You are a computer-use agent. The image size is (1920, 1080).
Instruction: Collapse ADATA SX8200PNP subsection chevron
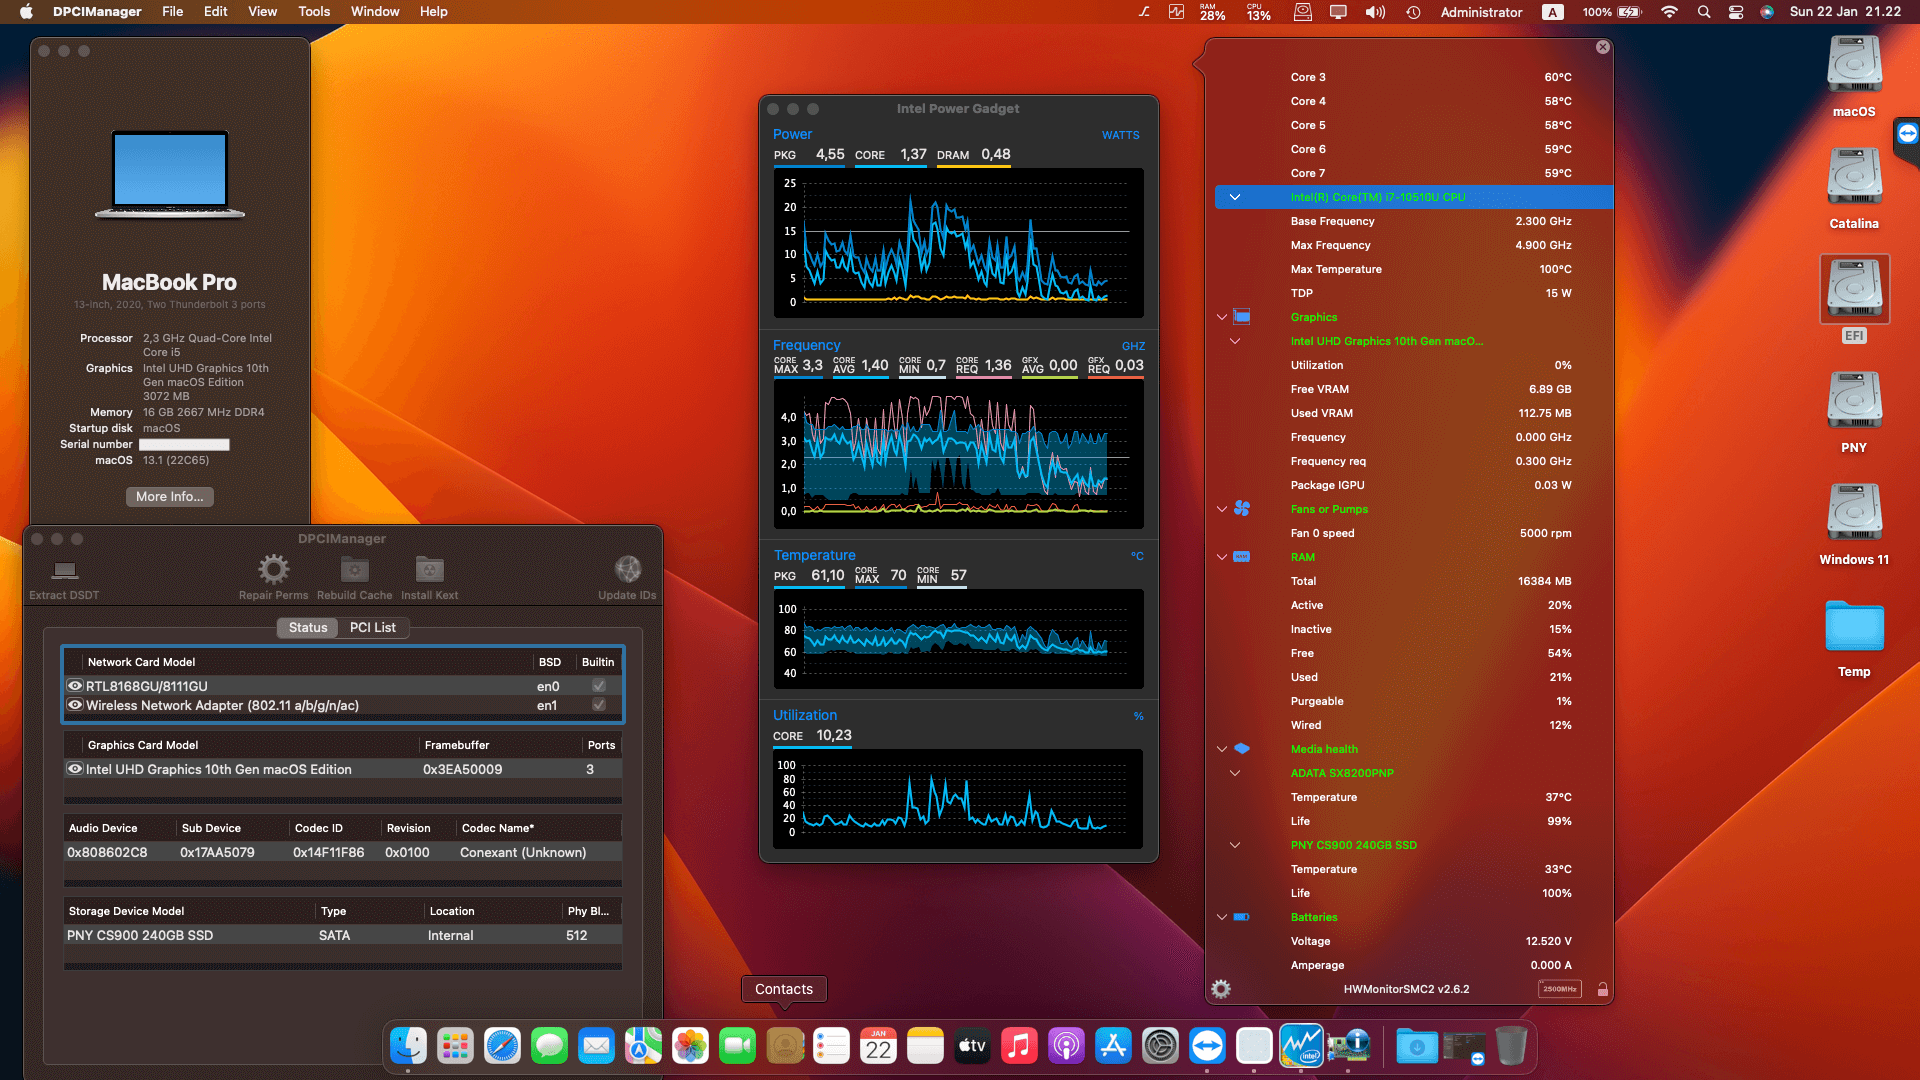pos(1235,773)
